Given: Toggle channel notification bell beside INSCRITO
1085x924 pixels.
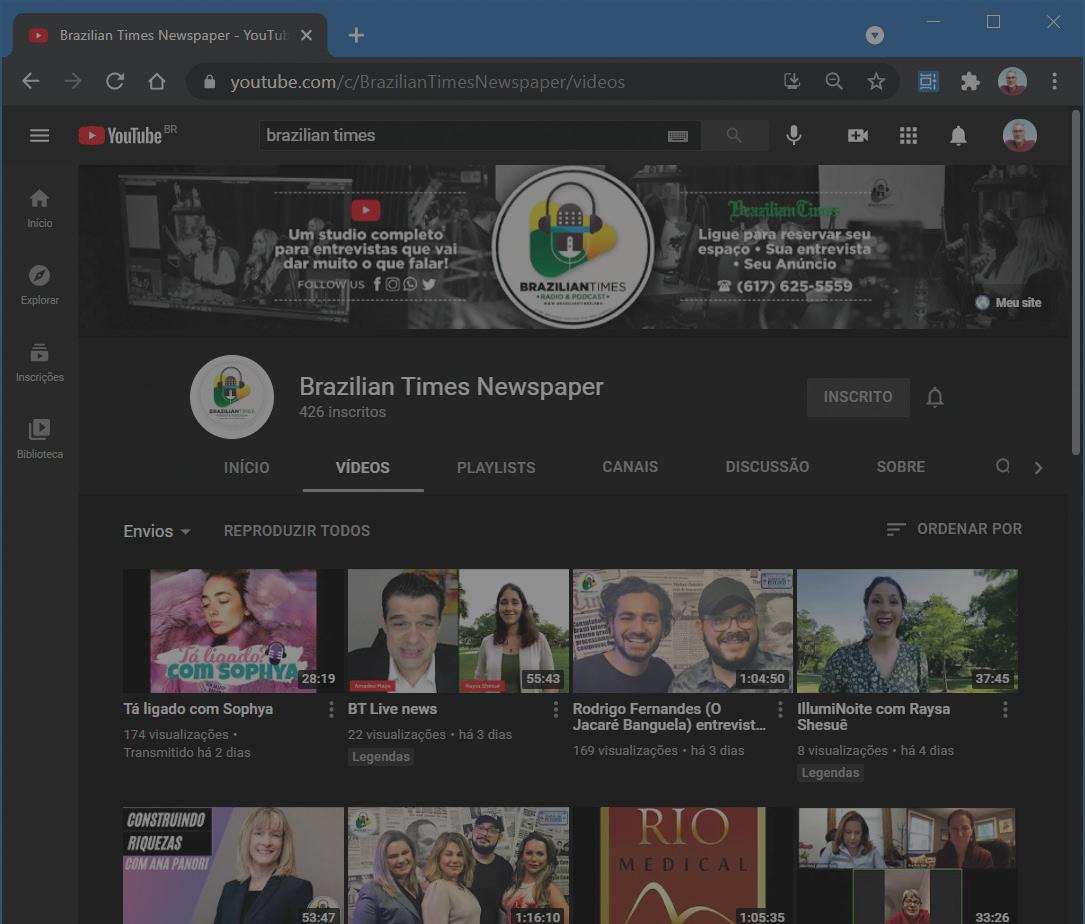Looking at the screenshot, I should click(935, 397).
